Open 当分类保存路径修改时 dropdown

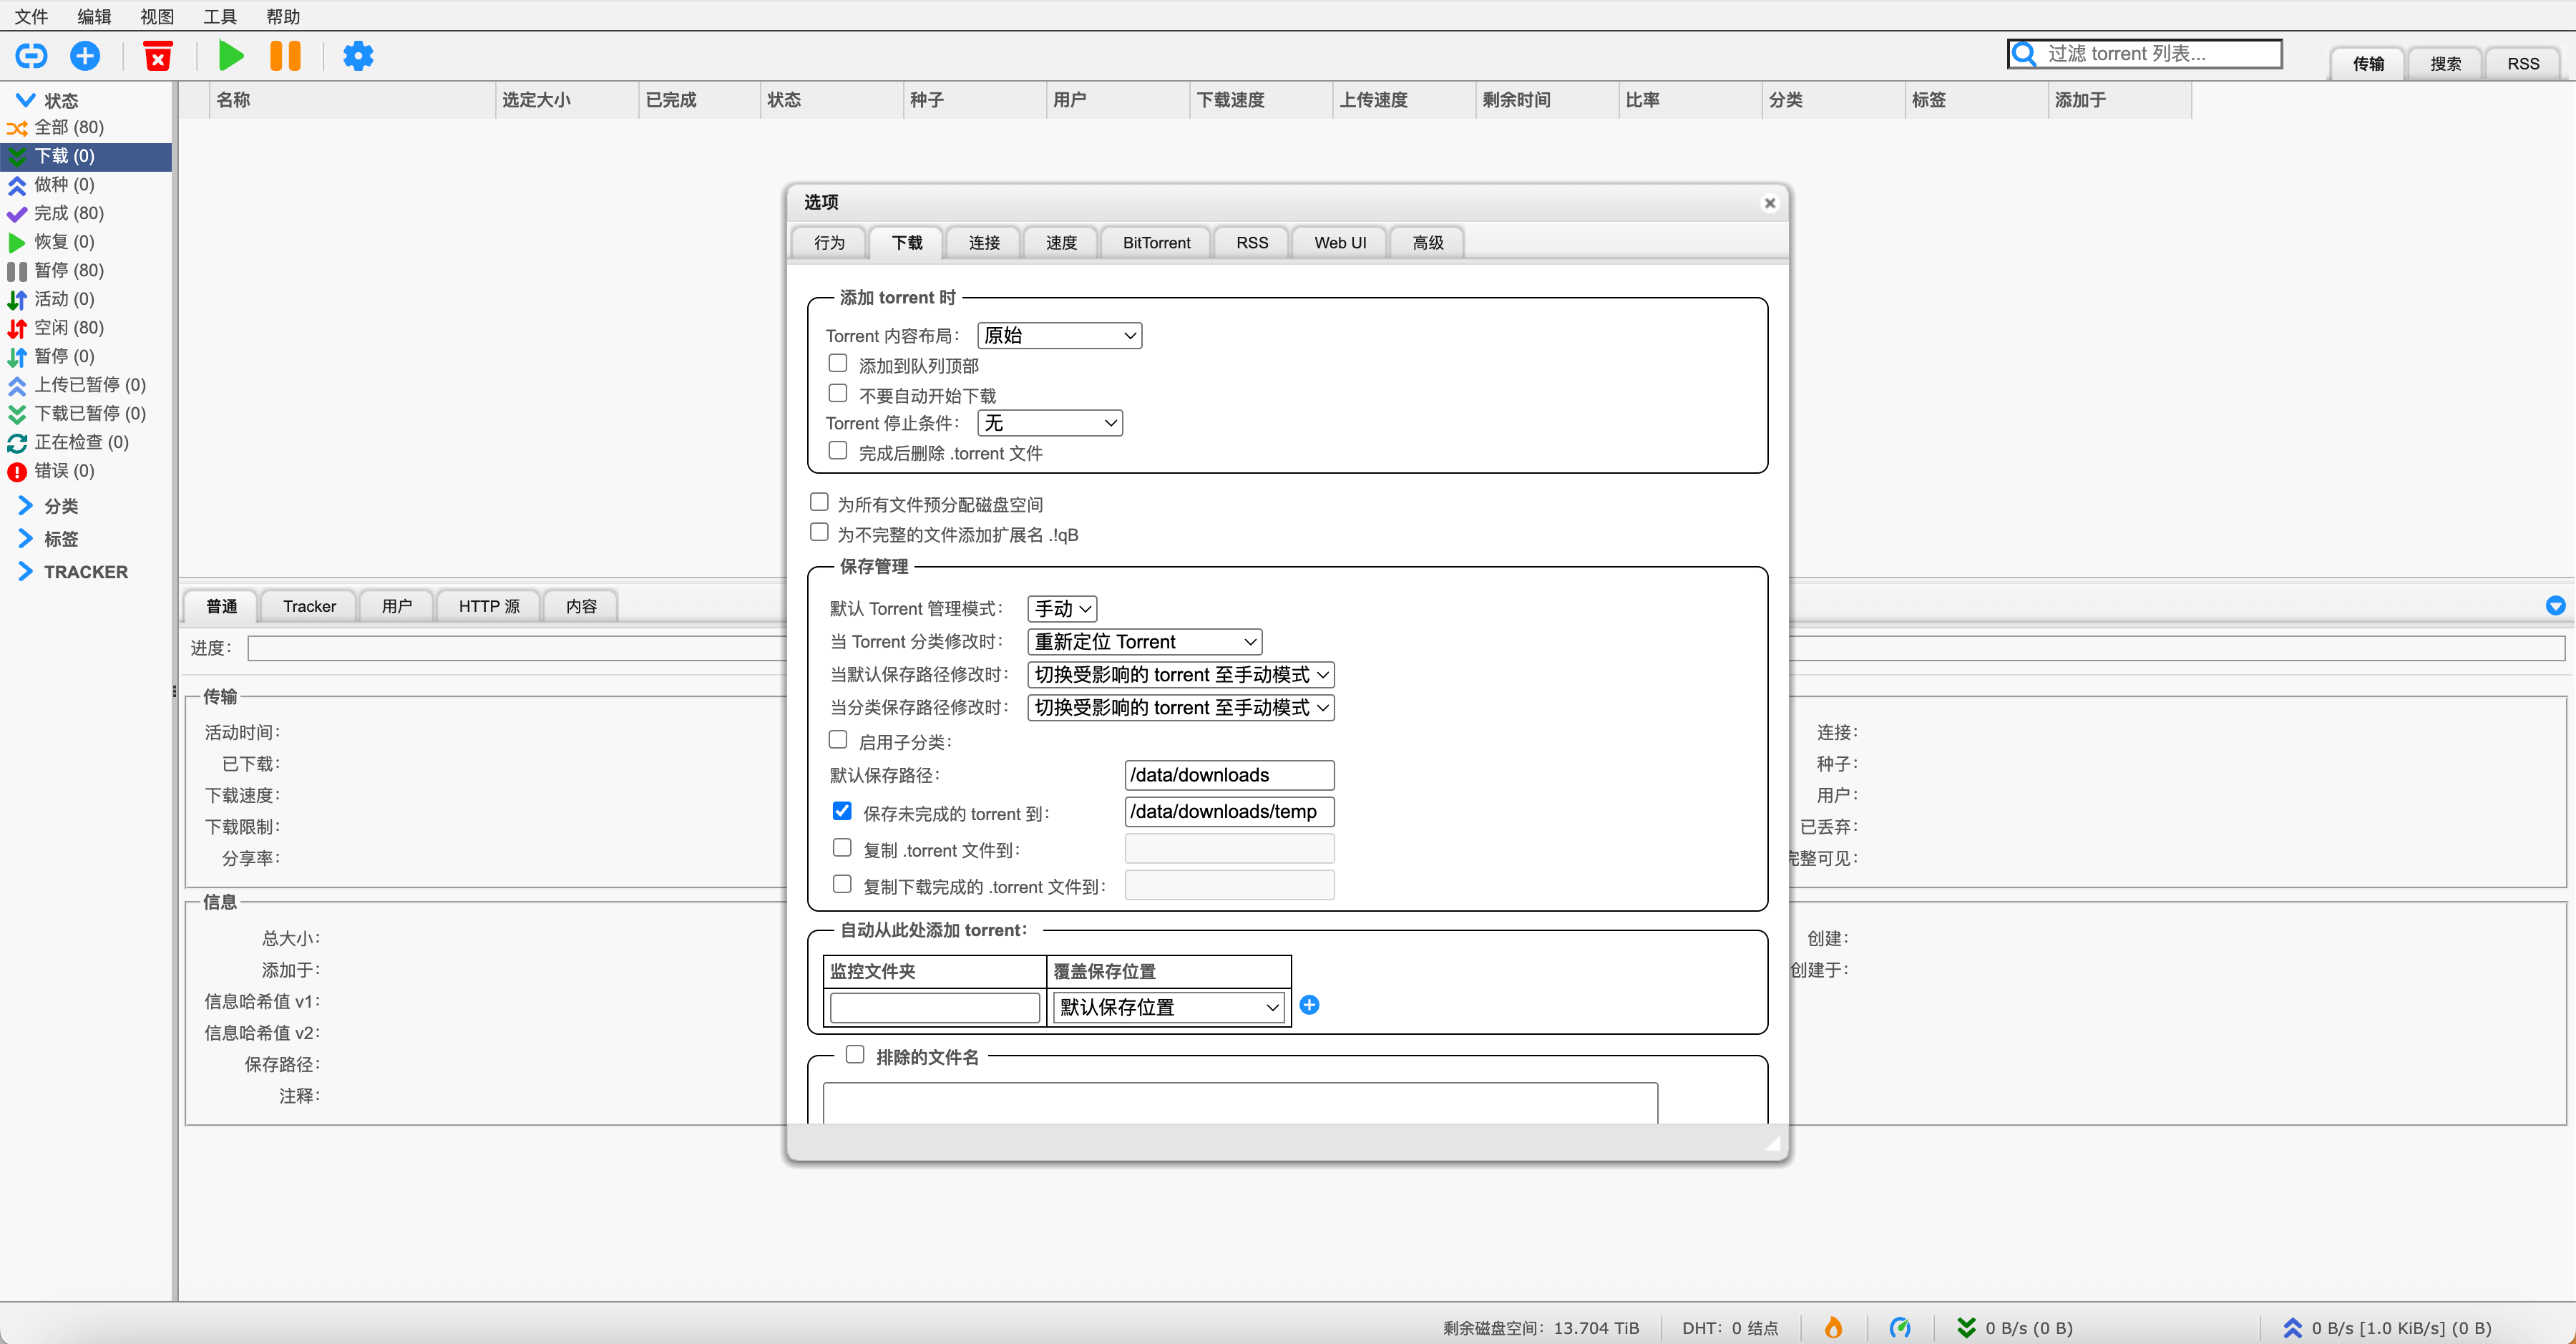[x=1181, y=708]
